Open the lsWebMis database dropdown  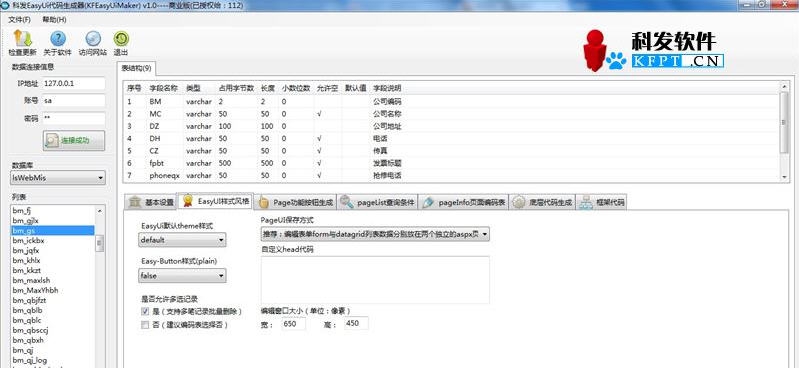pos(58,178)
